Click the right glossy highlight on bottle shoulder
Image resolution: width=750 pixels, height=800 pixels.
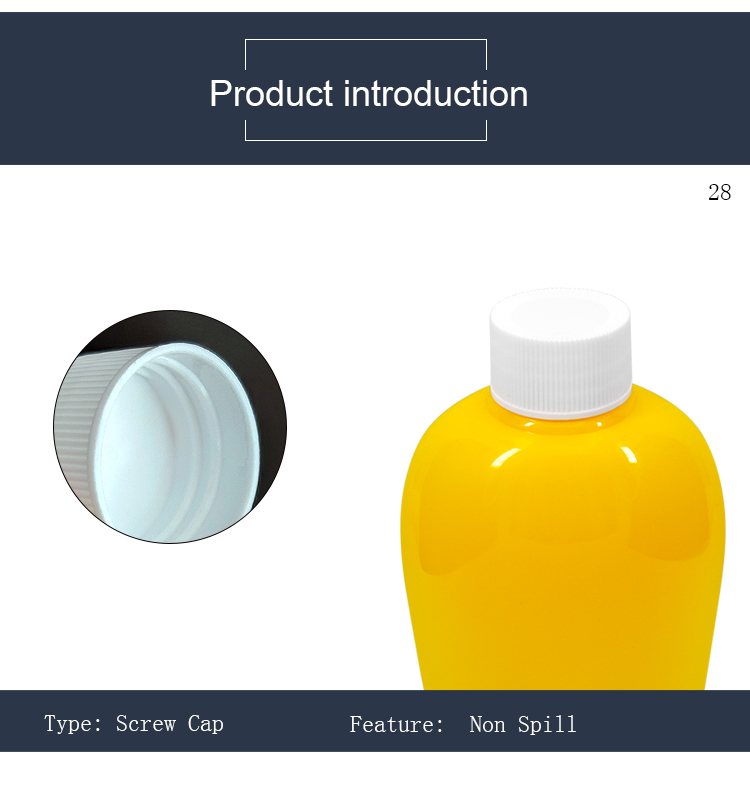coord(629,455)
